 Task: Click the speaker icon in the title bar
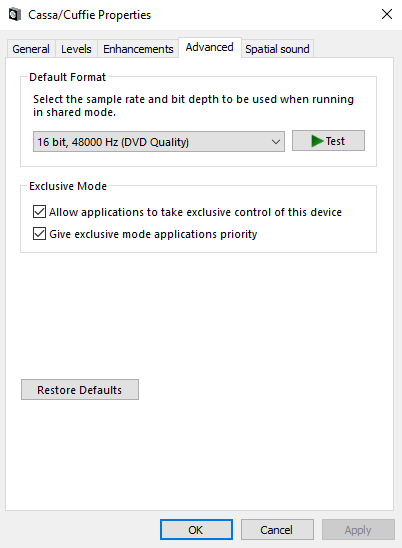coord(14,15)
